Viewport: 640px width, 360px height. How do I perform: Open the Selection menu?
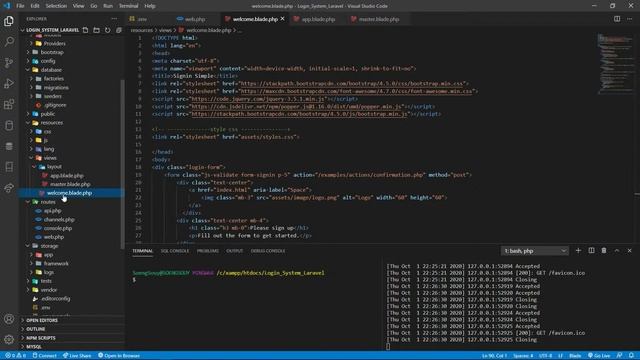(56, 6)
